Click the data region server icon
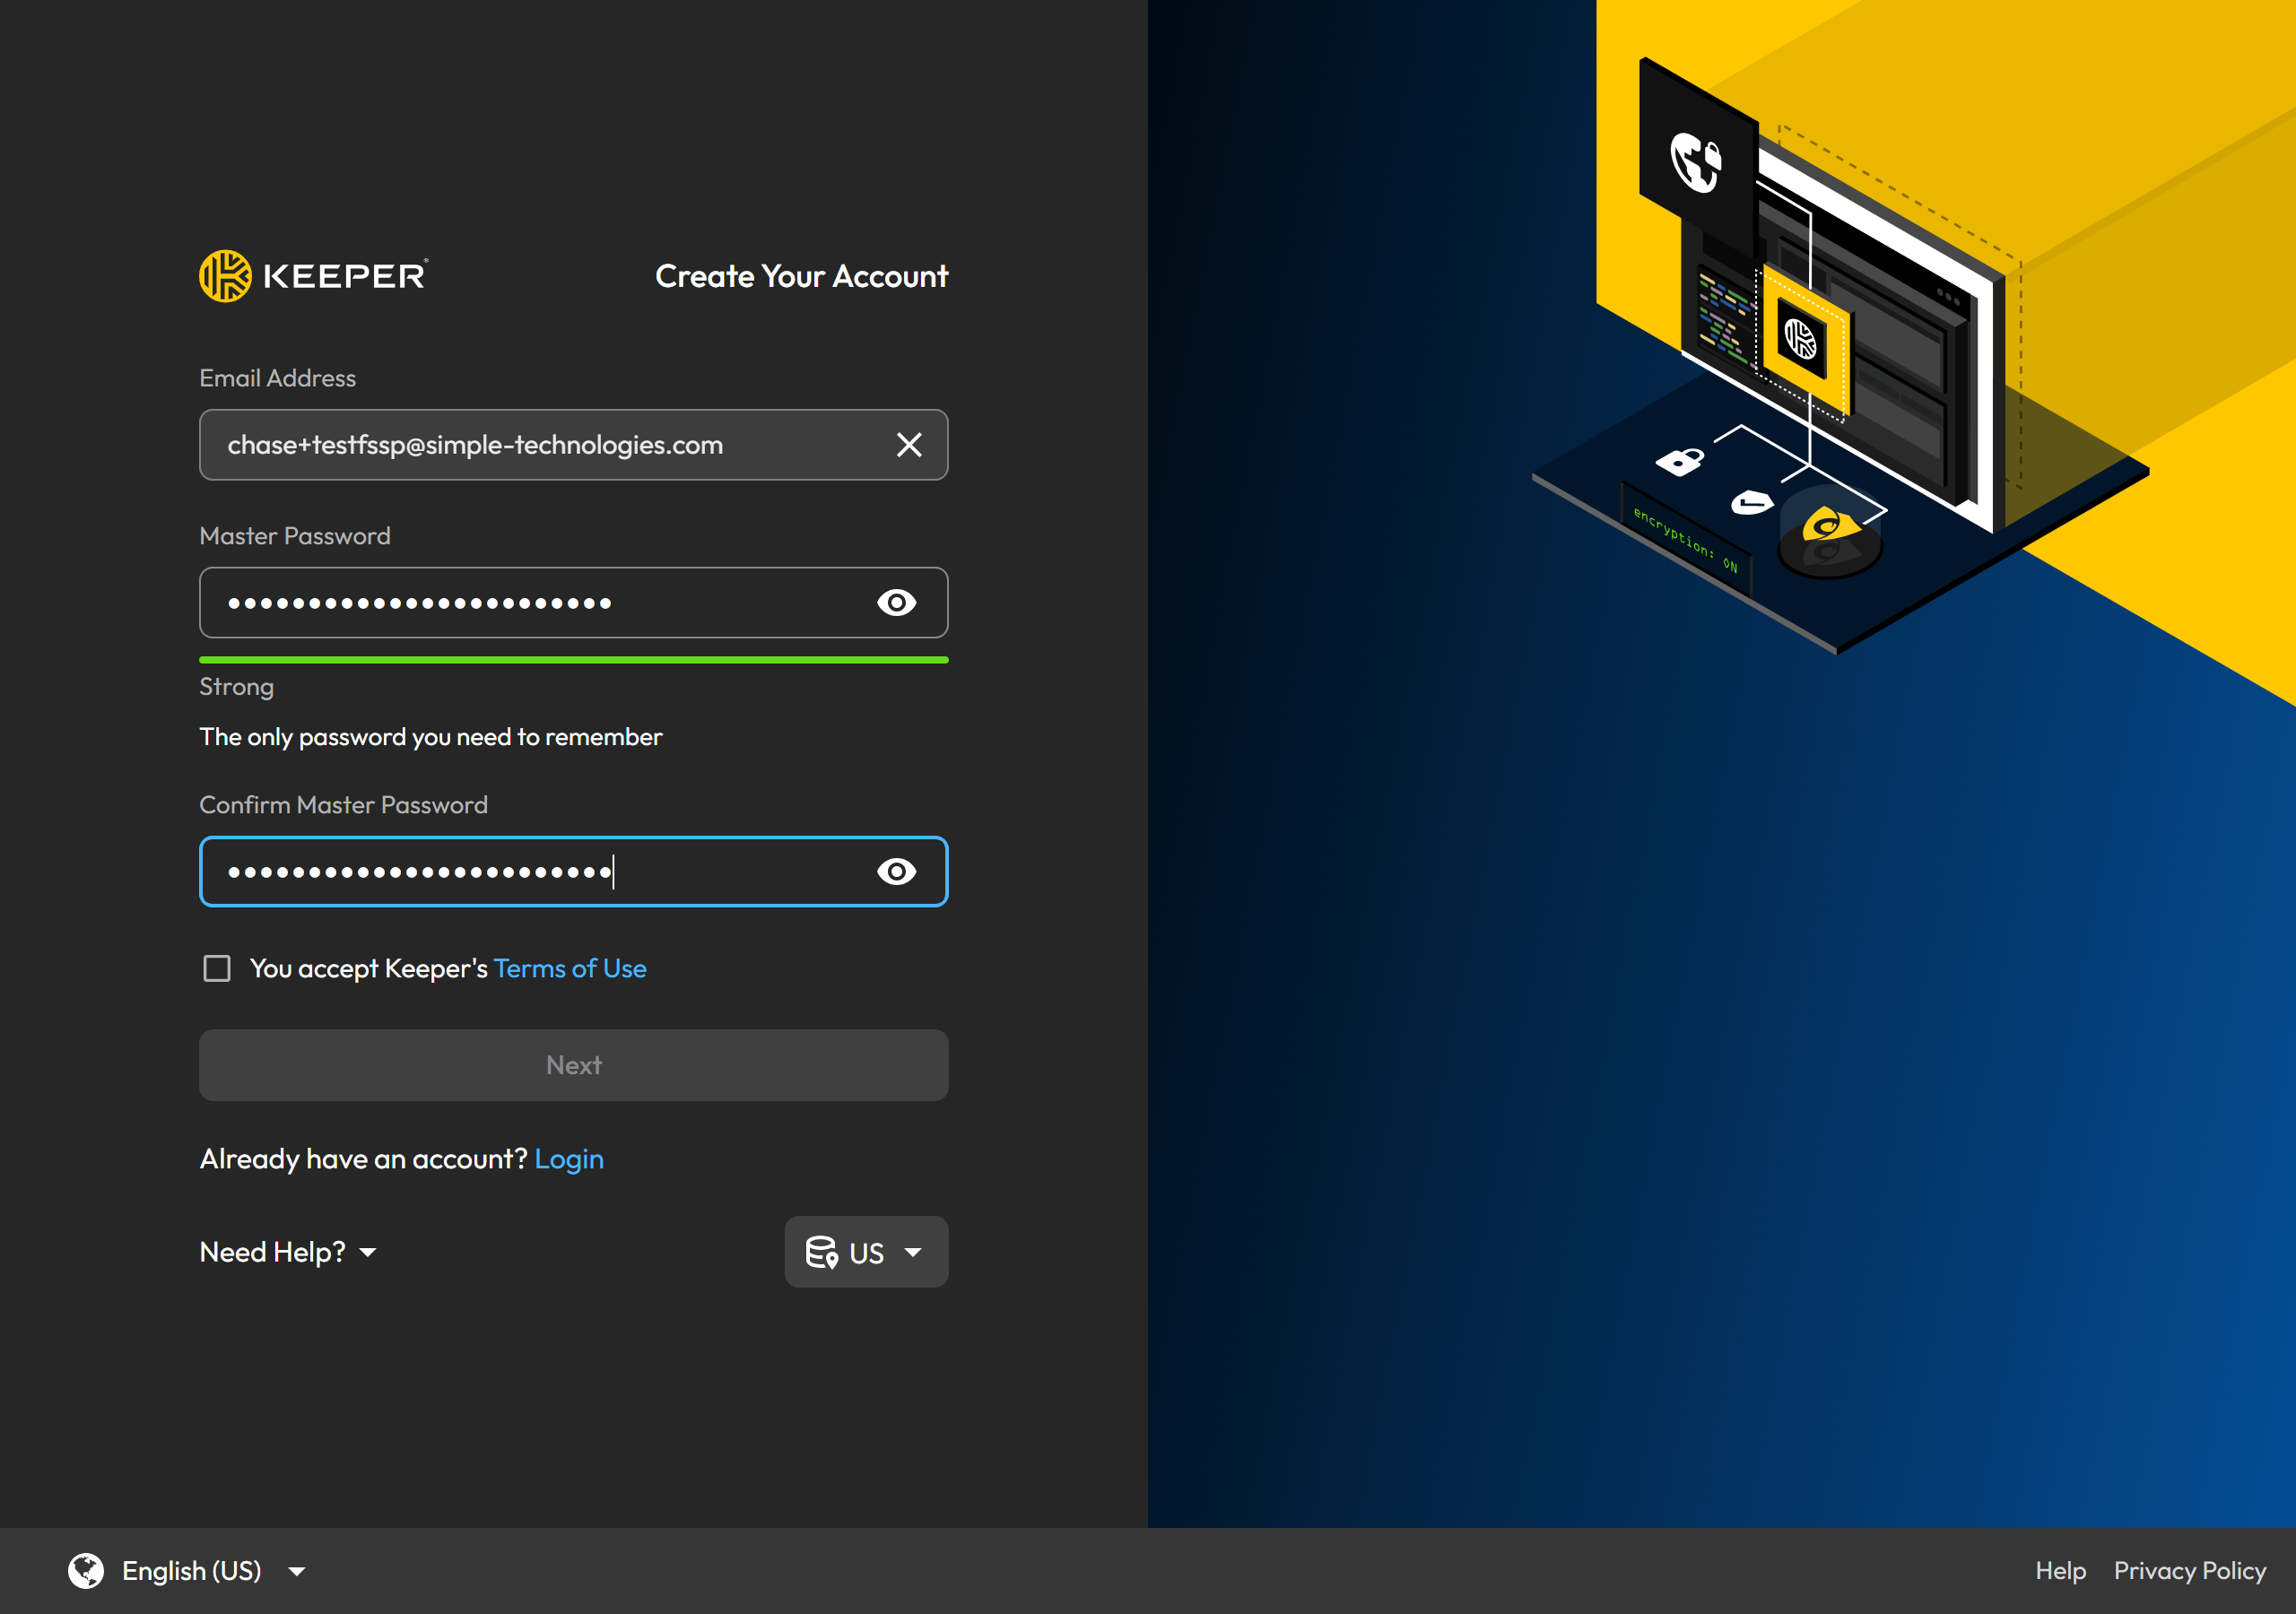2296x1614 pixels. click(821, 1252)
